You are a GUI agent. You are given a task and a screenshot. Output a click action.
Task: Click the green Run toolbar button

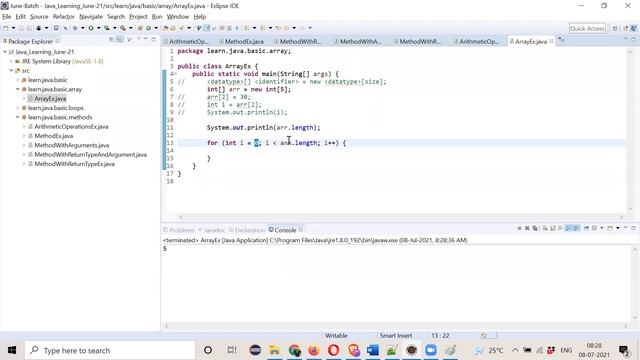pos(91,28)
